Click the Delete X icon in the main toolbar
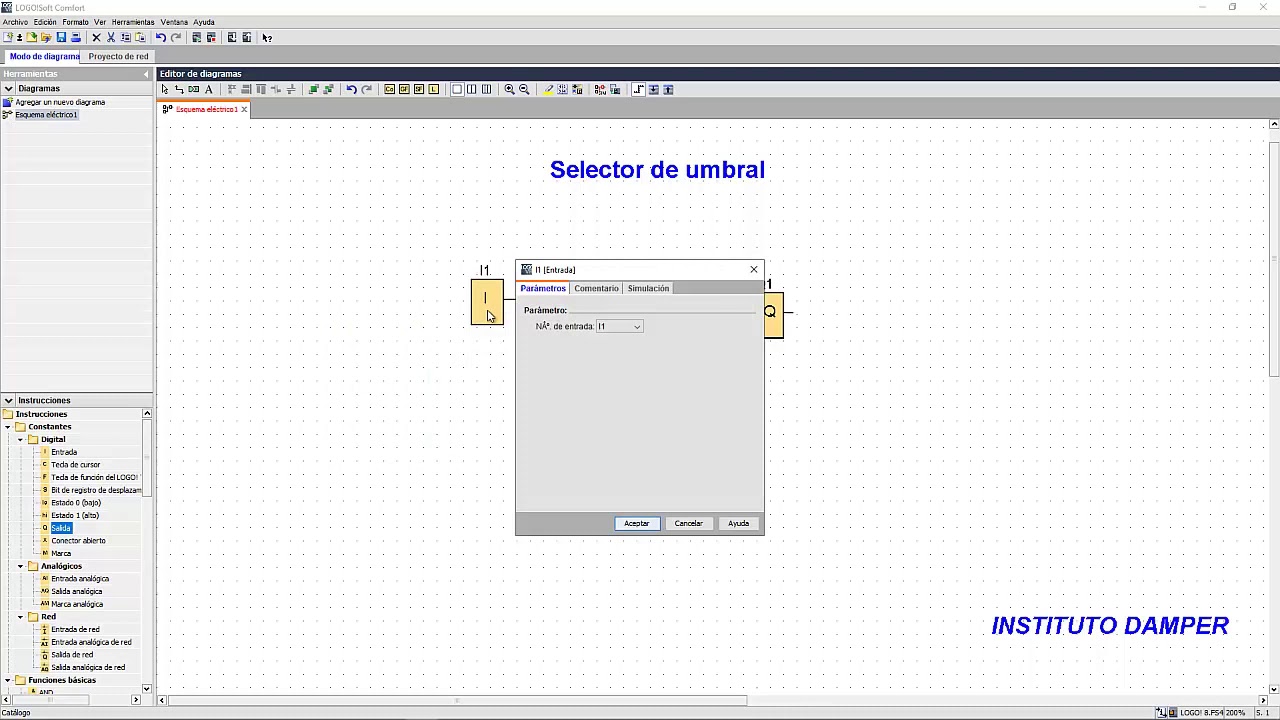Image resolution: width=1280 pixels, height=720 pixels. coord(96,37)
